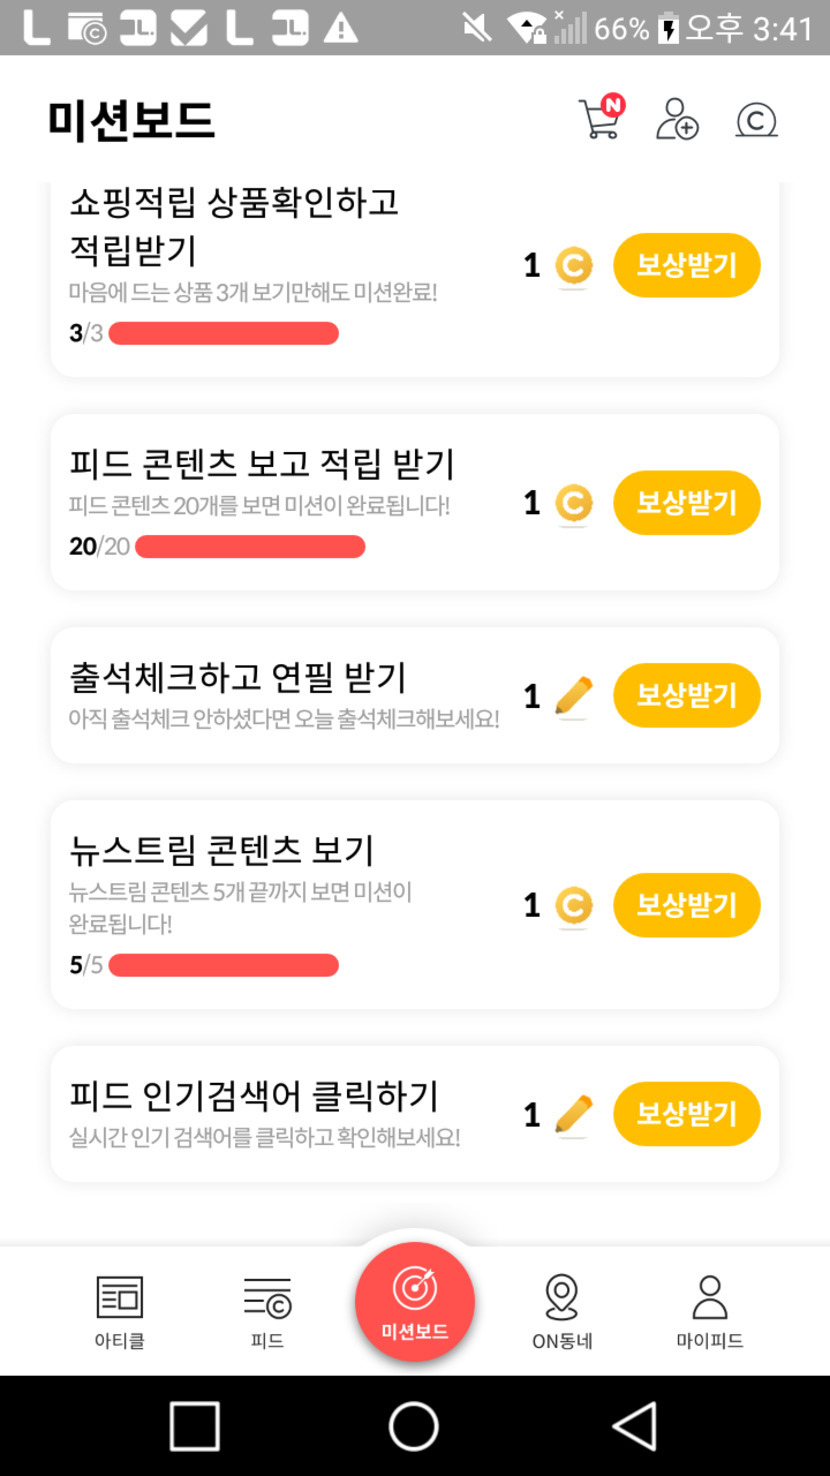830x1476 pixels.
Task: Claim reward for 피드 콘텐츠 보고 적립 받기
Action: click(x=687, y=503)
